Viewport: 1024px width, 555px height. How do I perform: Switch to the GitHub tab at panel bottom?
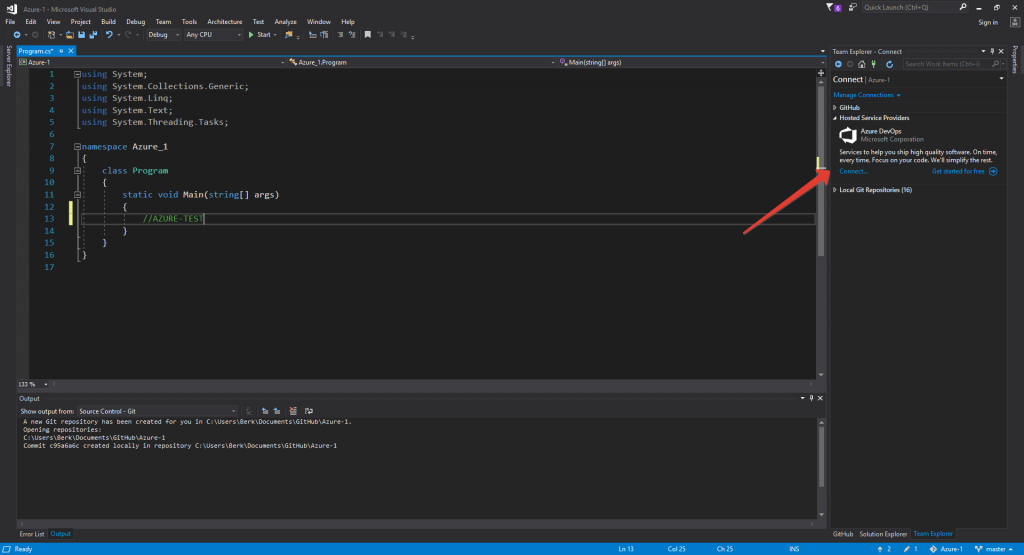click(842, 534)
